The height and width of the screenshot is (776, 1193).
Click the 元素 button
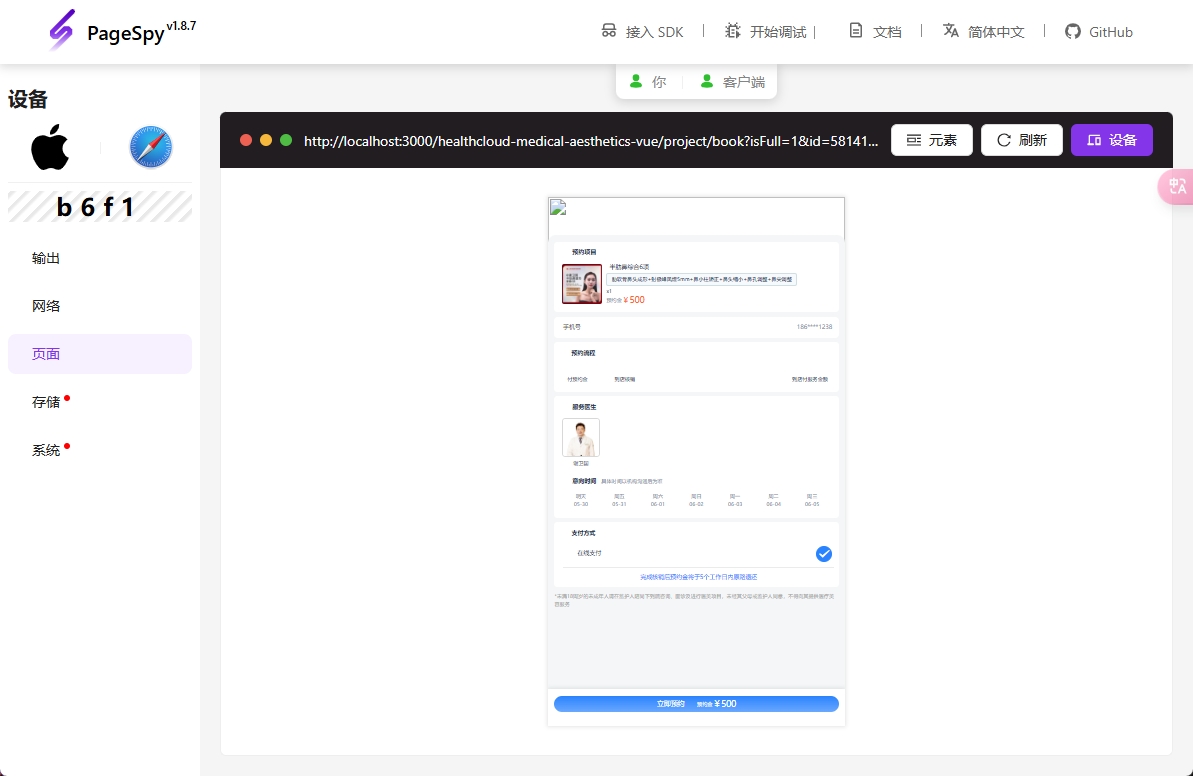pos(931,140)
